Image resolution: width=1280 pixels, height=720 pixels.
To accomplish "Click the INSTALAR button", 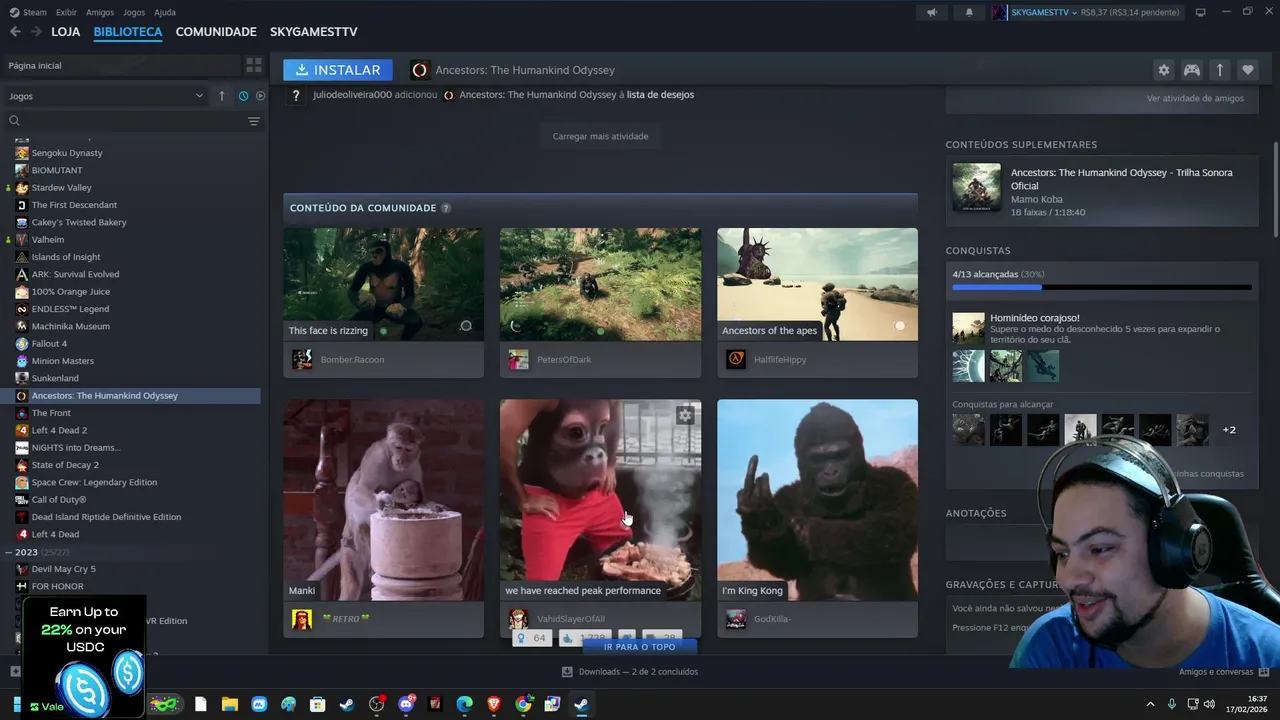I will [x=338, y=70].
